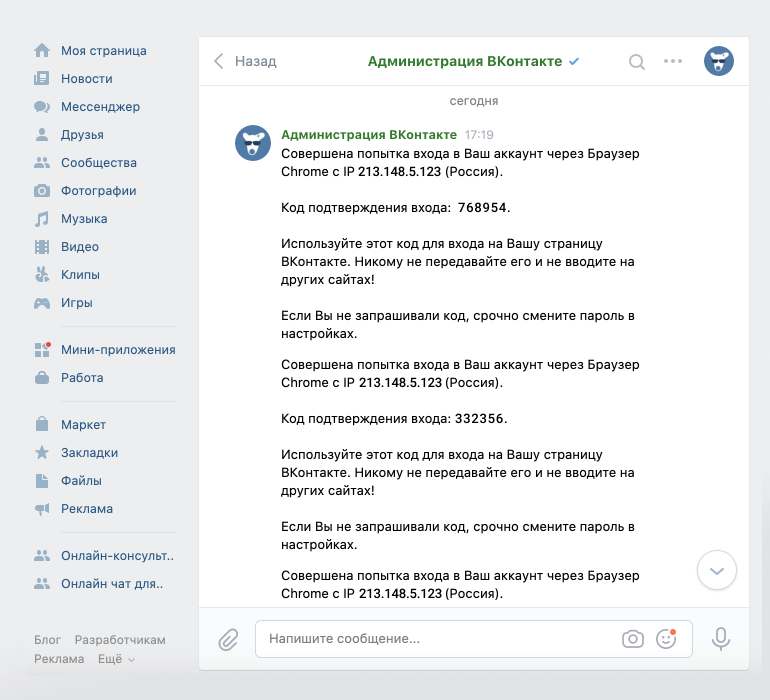
Task: Open Файлы in the sidebar
Action: click(x=81, y=480)
